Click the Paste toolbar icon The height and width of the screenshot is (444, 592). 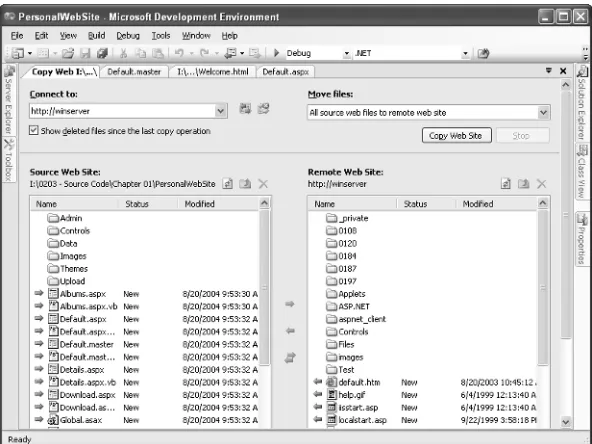coord(158,53)
